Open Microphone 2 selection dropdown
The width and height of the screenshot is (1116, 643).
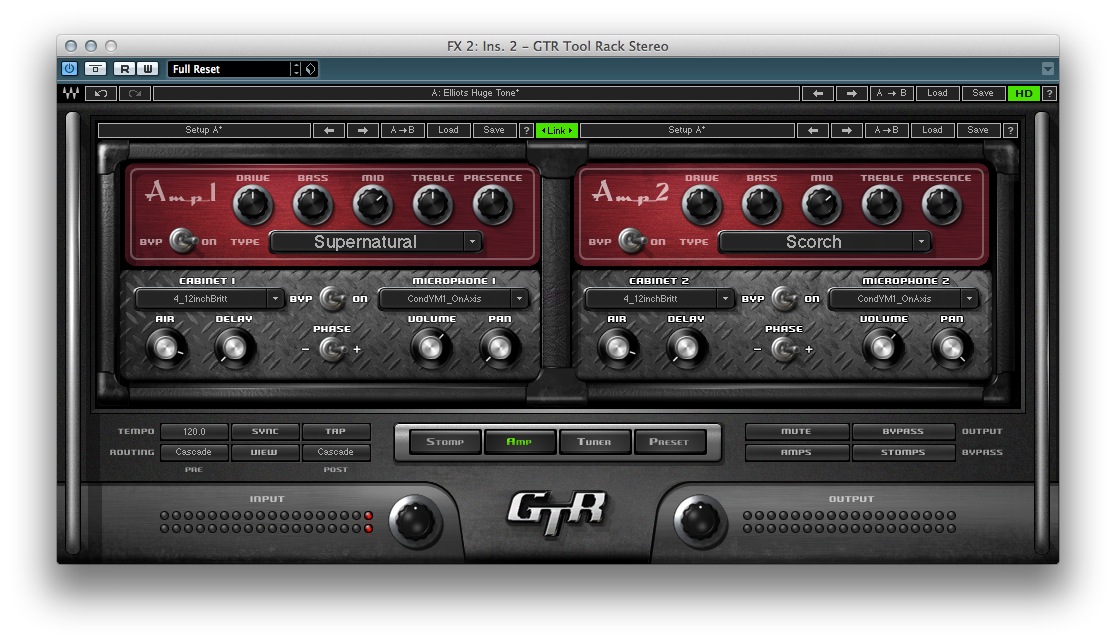click(903, 299)
